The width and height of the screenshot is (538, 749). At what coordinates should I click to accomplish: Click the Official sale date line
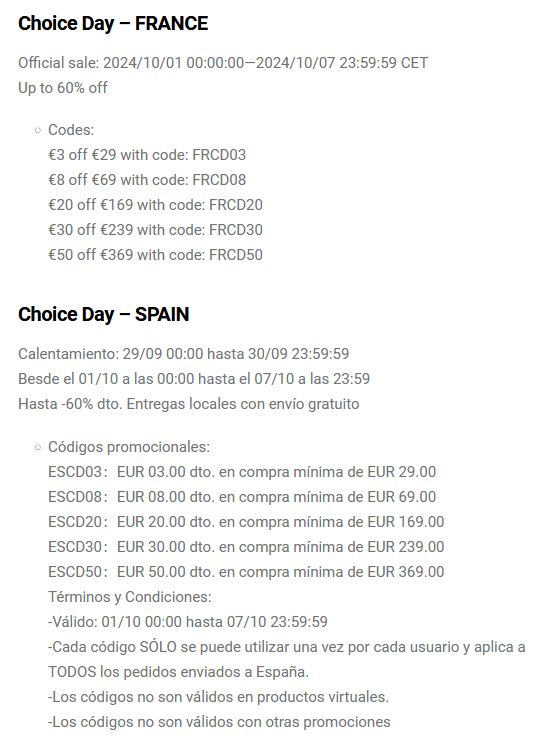pyautogui.click(x=223, y=63)
